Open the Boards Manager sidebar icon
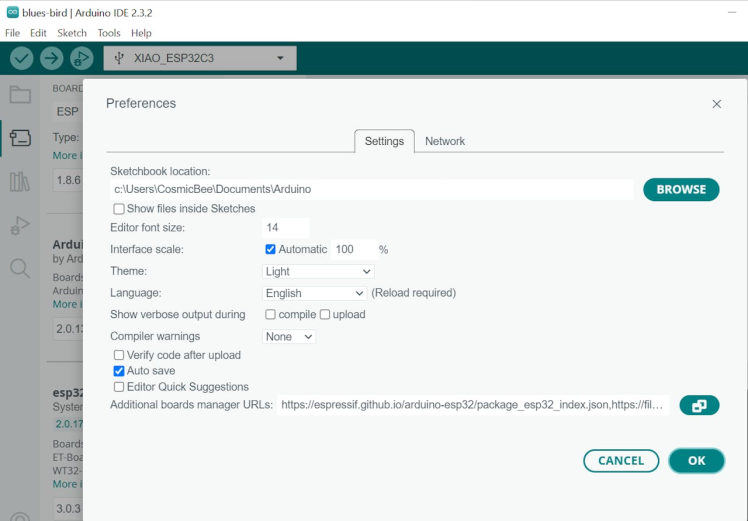Screen dimensions: 748x521 coord(20,138)
